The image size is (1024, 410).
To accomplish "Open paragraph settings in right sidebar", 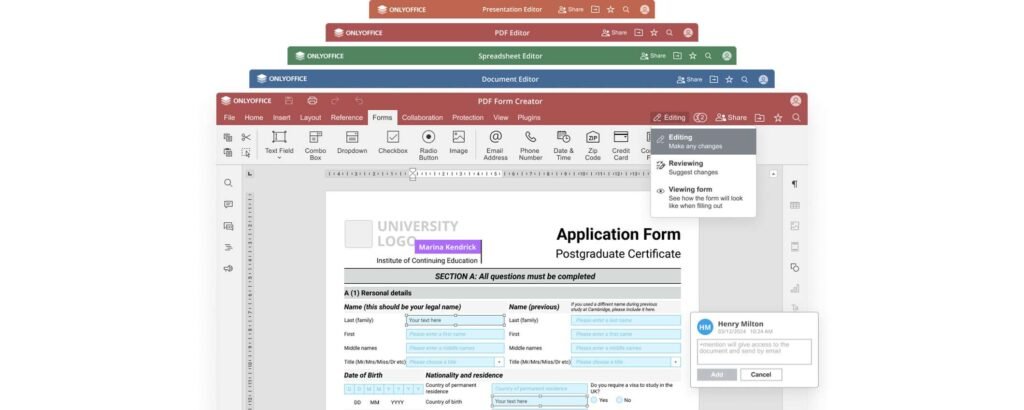I will [794, 184].
